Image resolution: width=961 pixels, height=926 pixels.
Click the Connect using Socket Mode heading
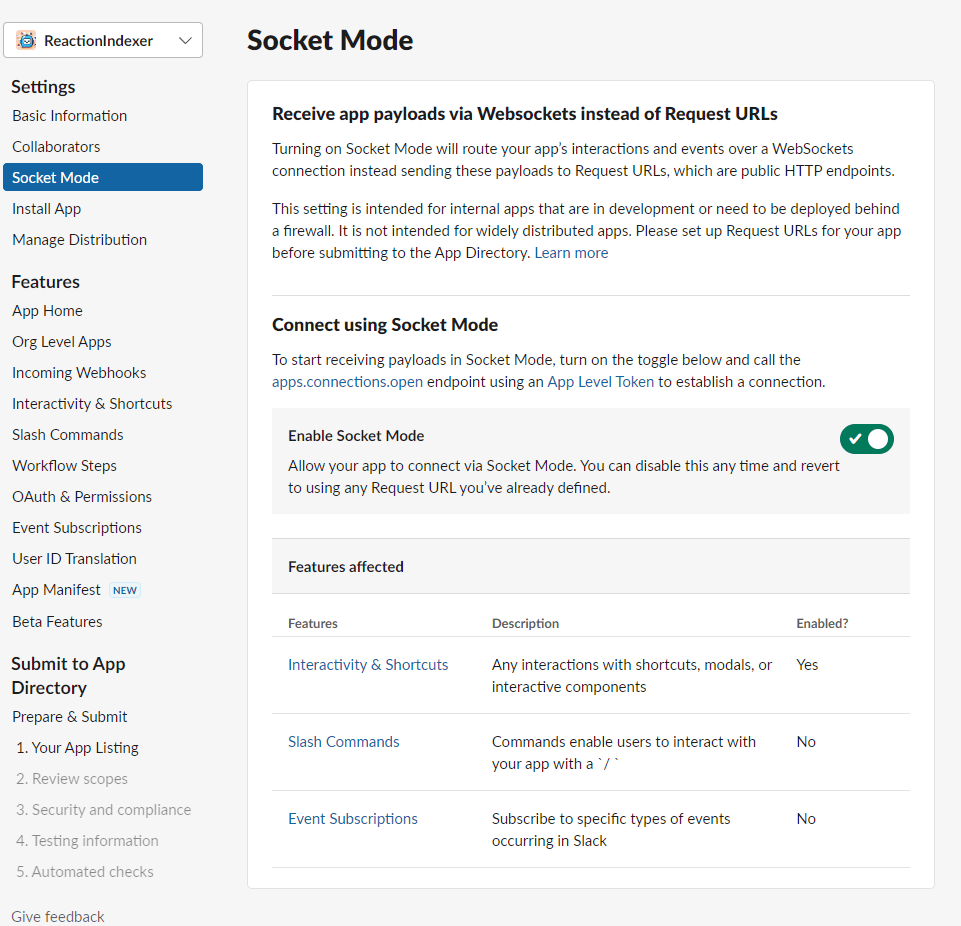point(385,325)
